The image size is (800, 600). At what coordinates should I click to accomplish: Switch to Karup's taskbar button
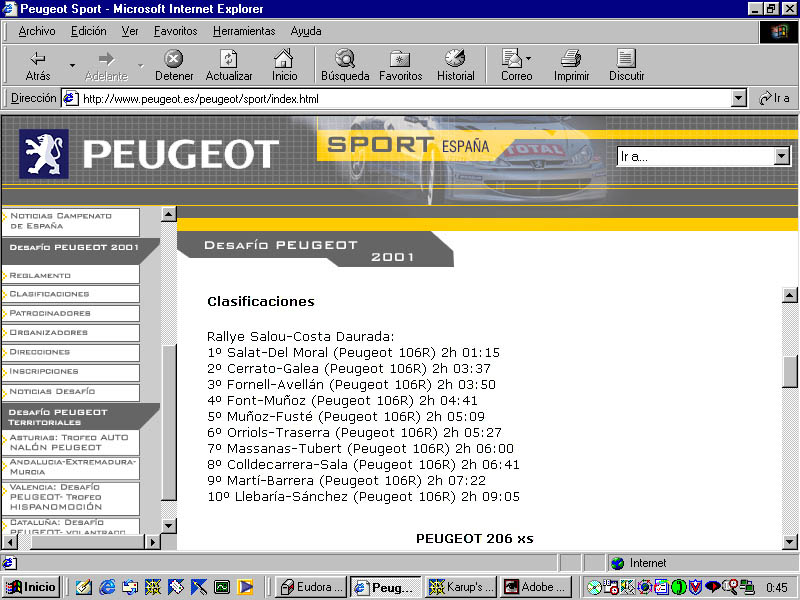461,587
